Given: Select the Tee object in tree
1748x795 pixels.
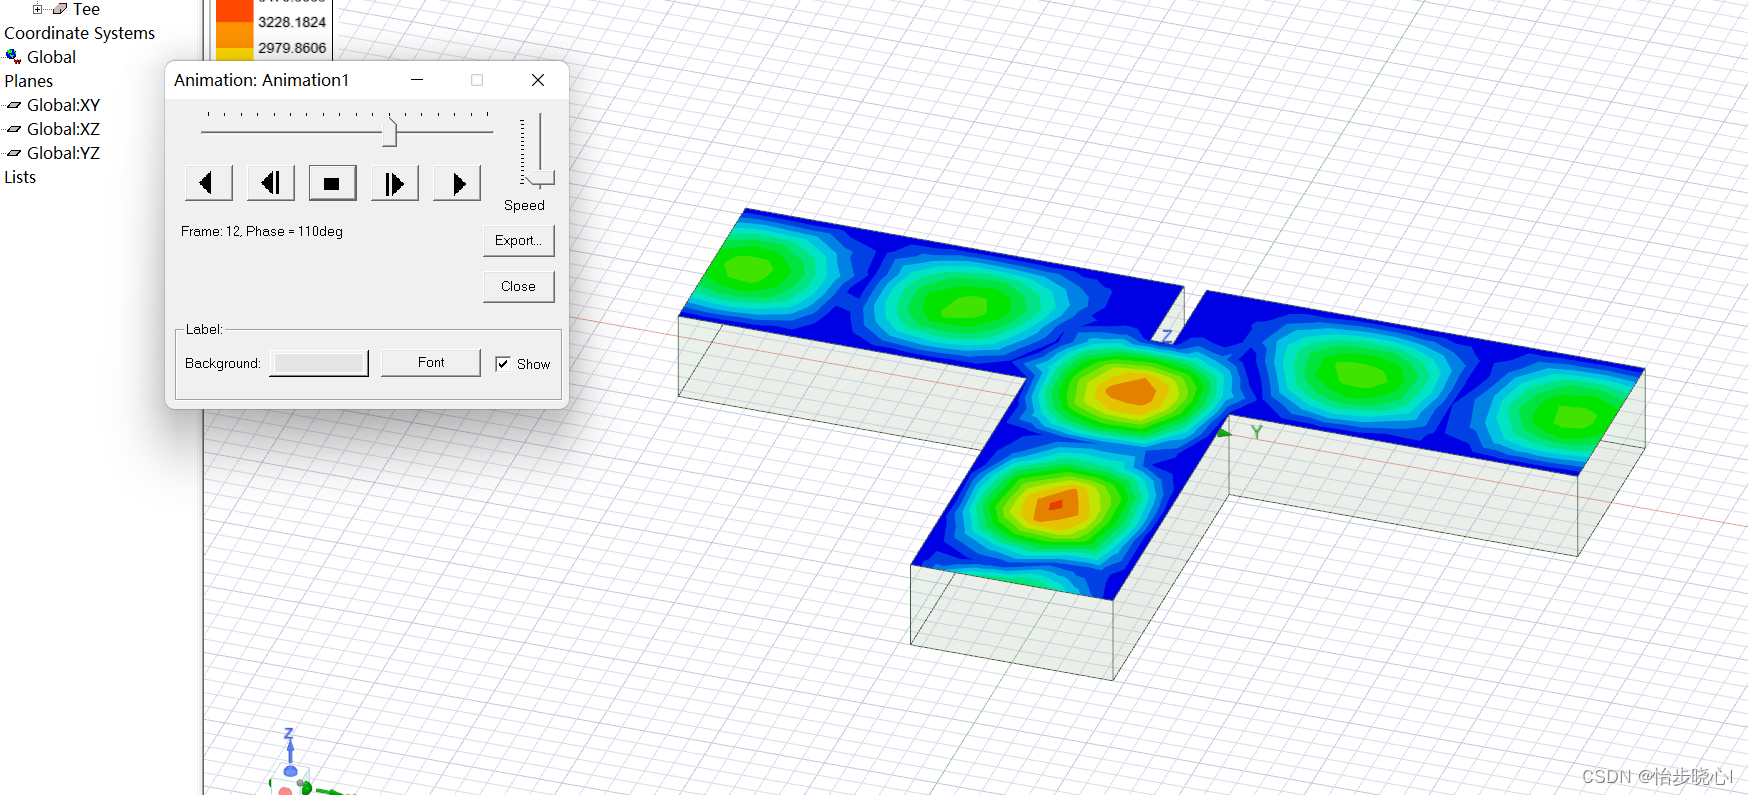Looking at the screenshot, I should point(86,9).
